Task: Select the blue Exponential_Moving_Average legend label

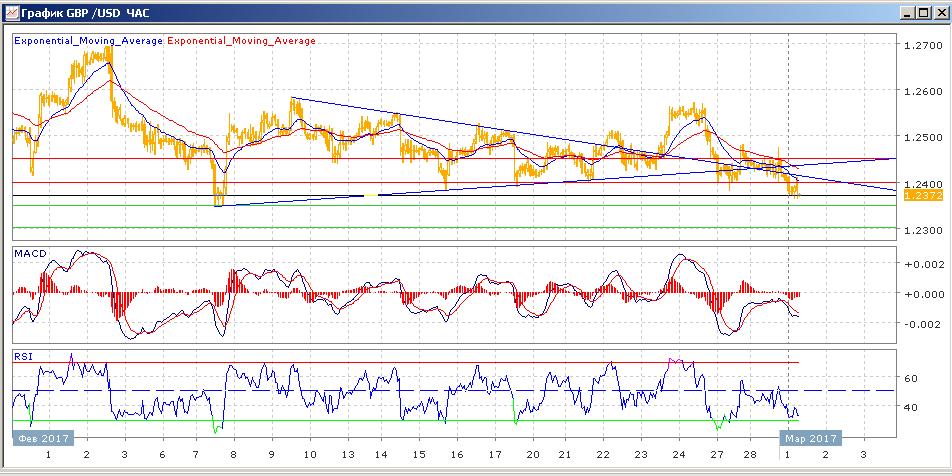Action: pos(88,41)
